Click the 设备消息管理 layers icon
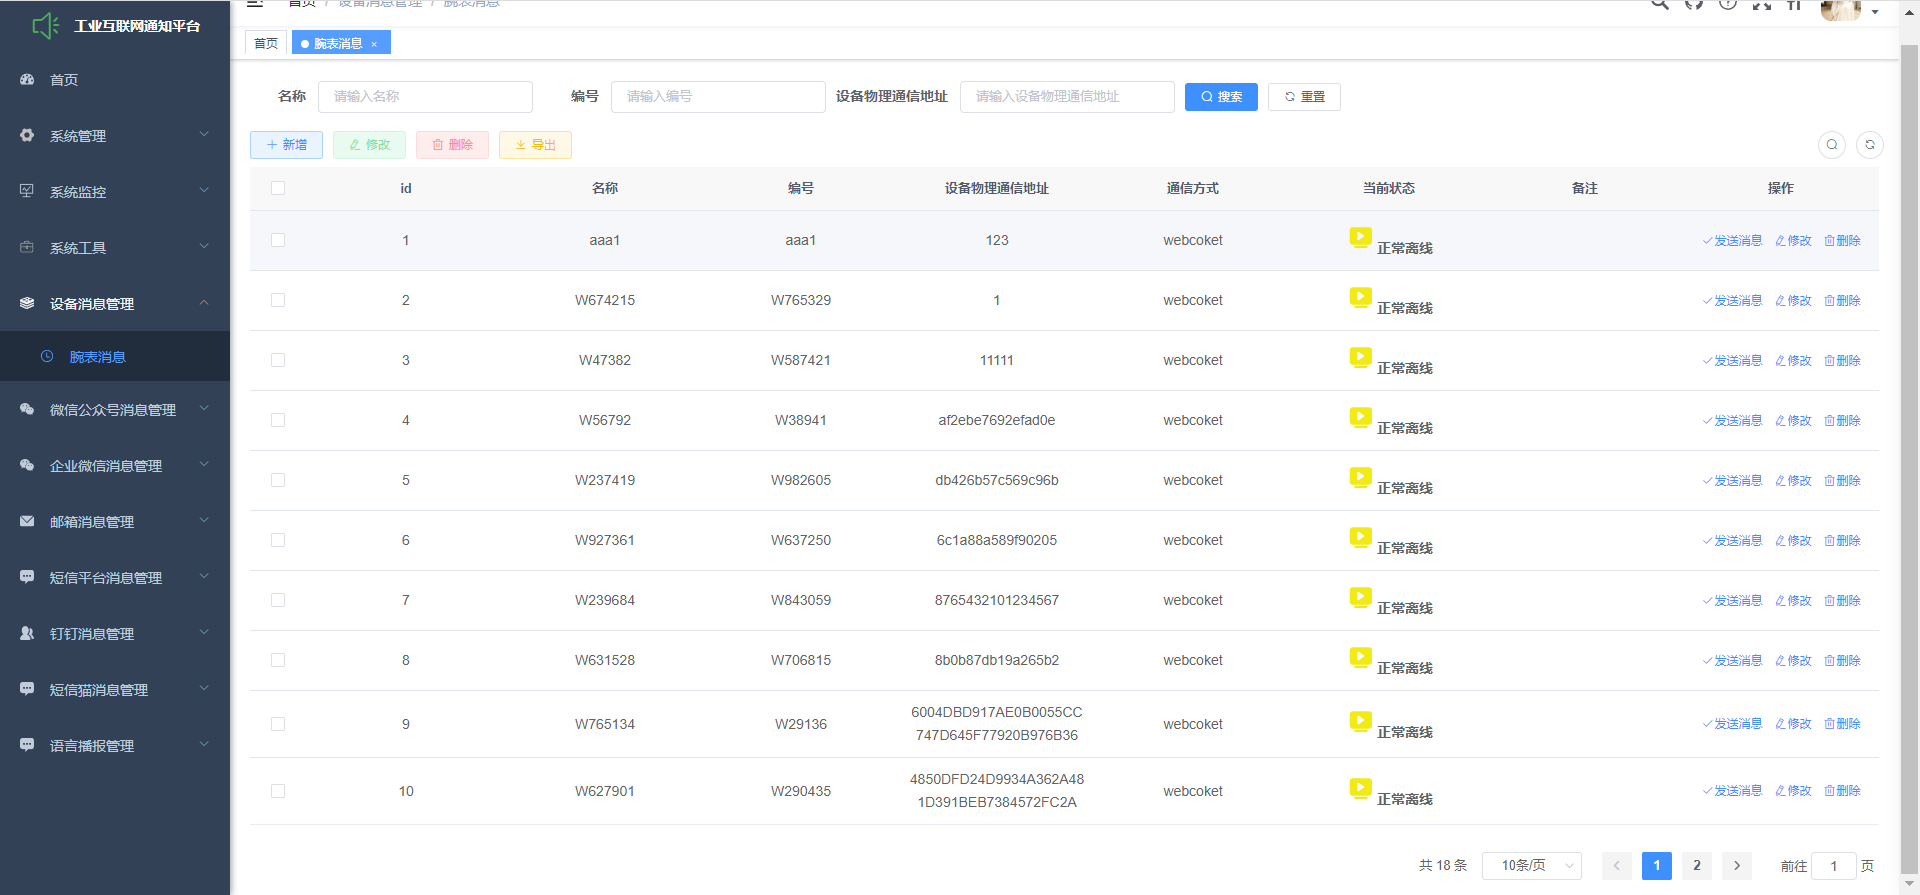This screenshot has width=1920, height=895. click(x=27, y=303)
